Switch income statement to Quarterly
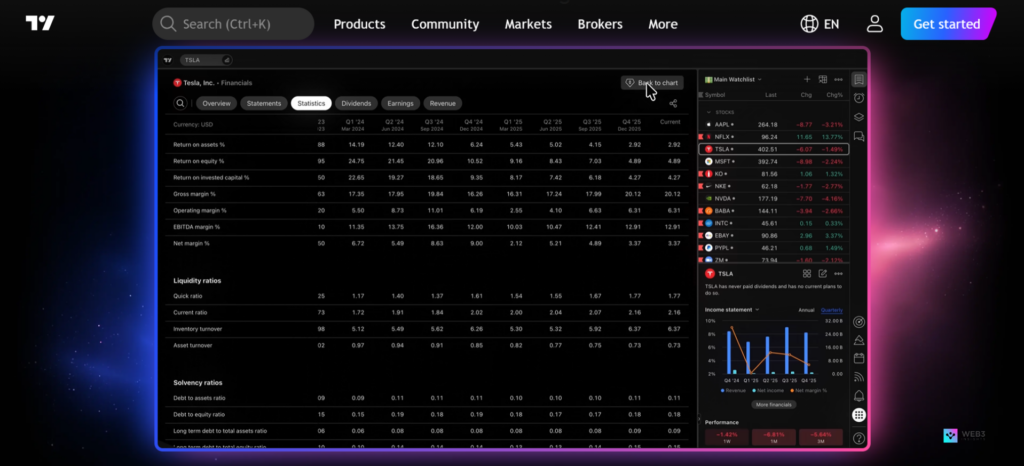1024x466 pixels. 831,310
